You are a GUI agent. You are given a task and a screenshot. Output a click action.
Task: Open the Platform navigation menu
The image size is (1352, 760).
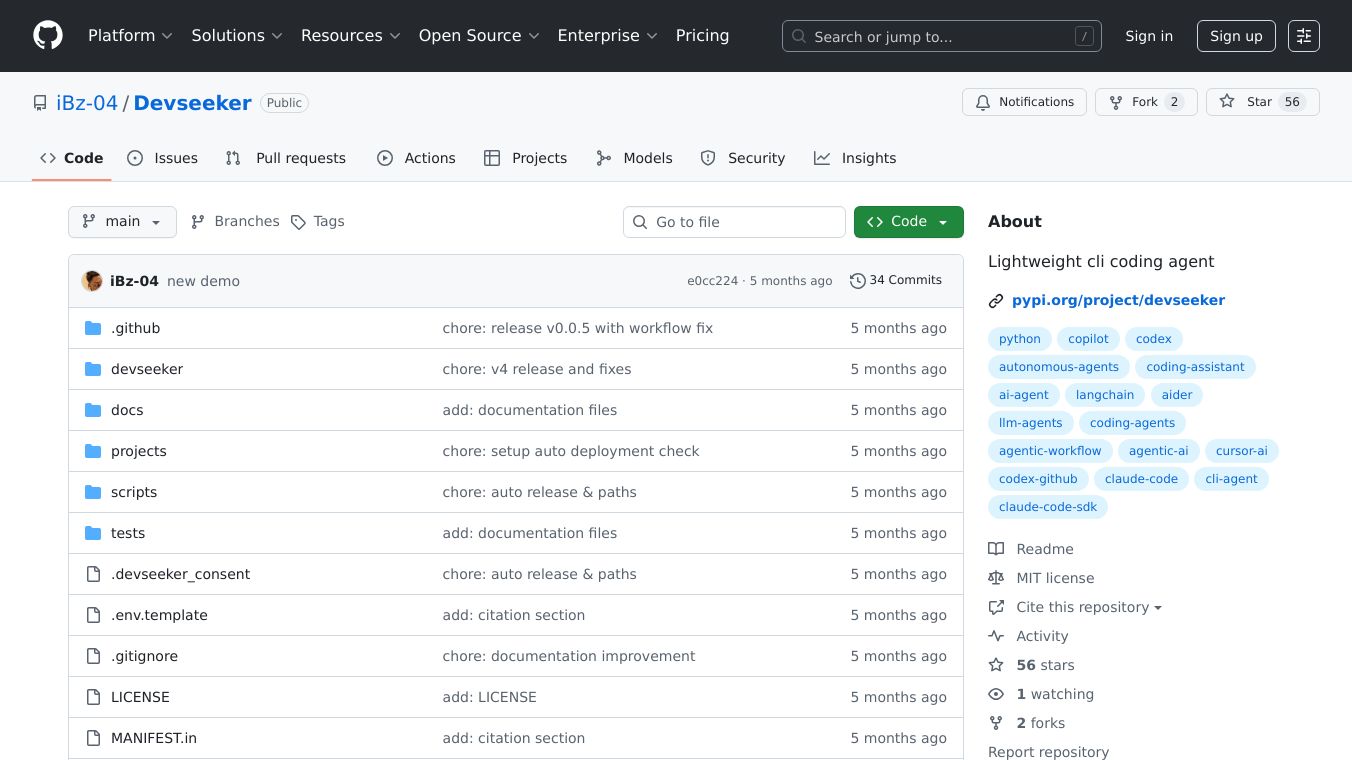pos(130,36)
